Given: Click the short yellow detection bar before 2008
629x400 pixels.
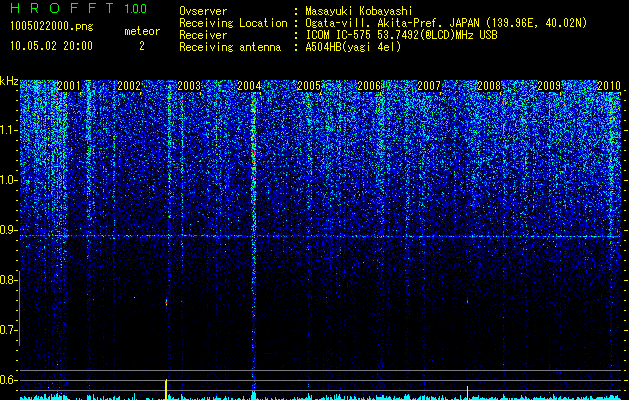Looking at the screenshot, I should [x=467, y=392].
